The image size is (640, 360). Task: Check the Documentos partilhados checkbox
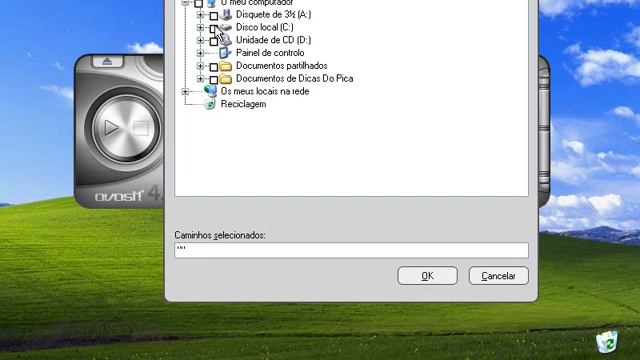[x=213, y=67]
